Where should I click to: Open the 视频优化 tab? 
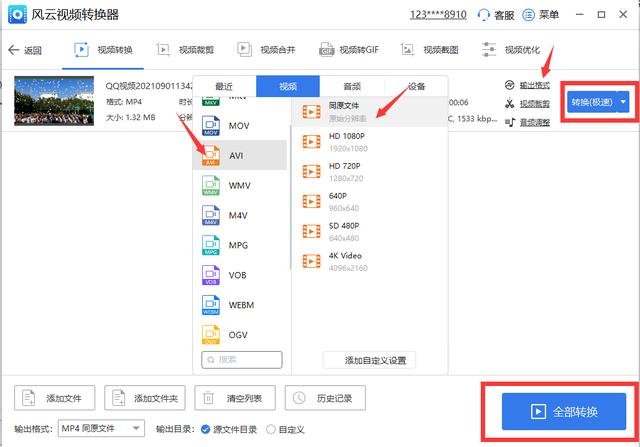511,50
